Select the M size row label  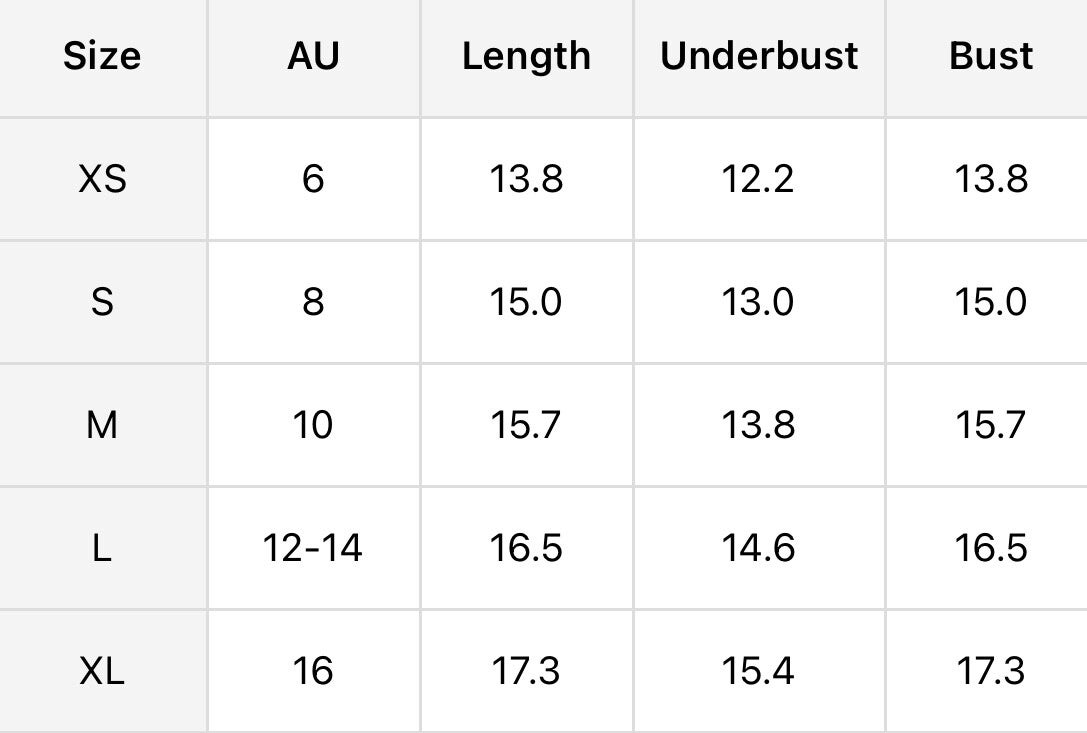click(x=102, y=425)
